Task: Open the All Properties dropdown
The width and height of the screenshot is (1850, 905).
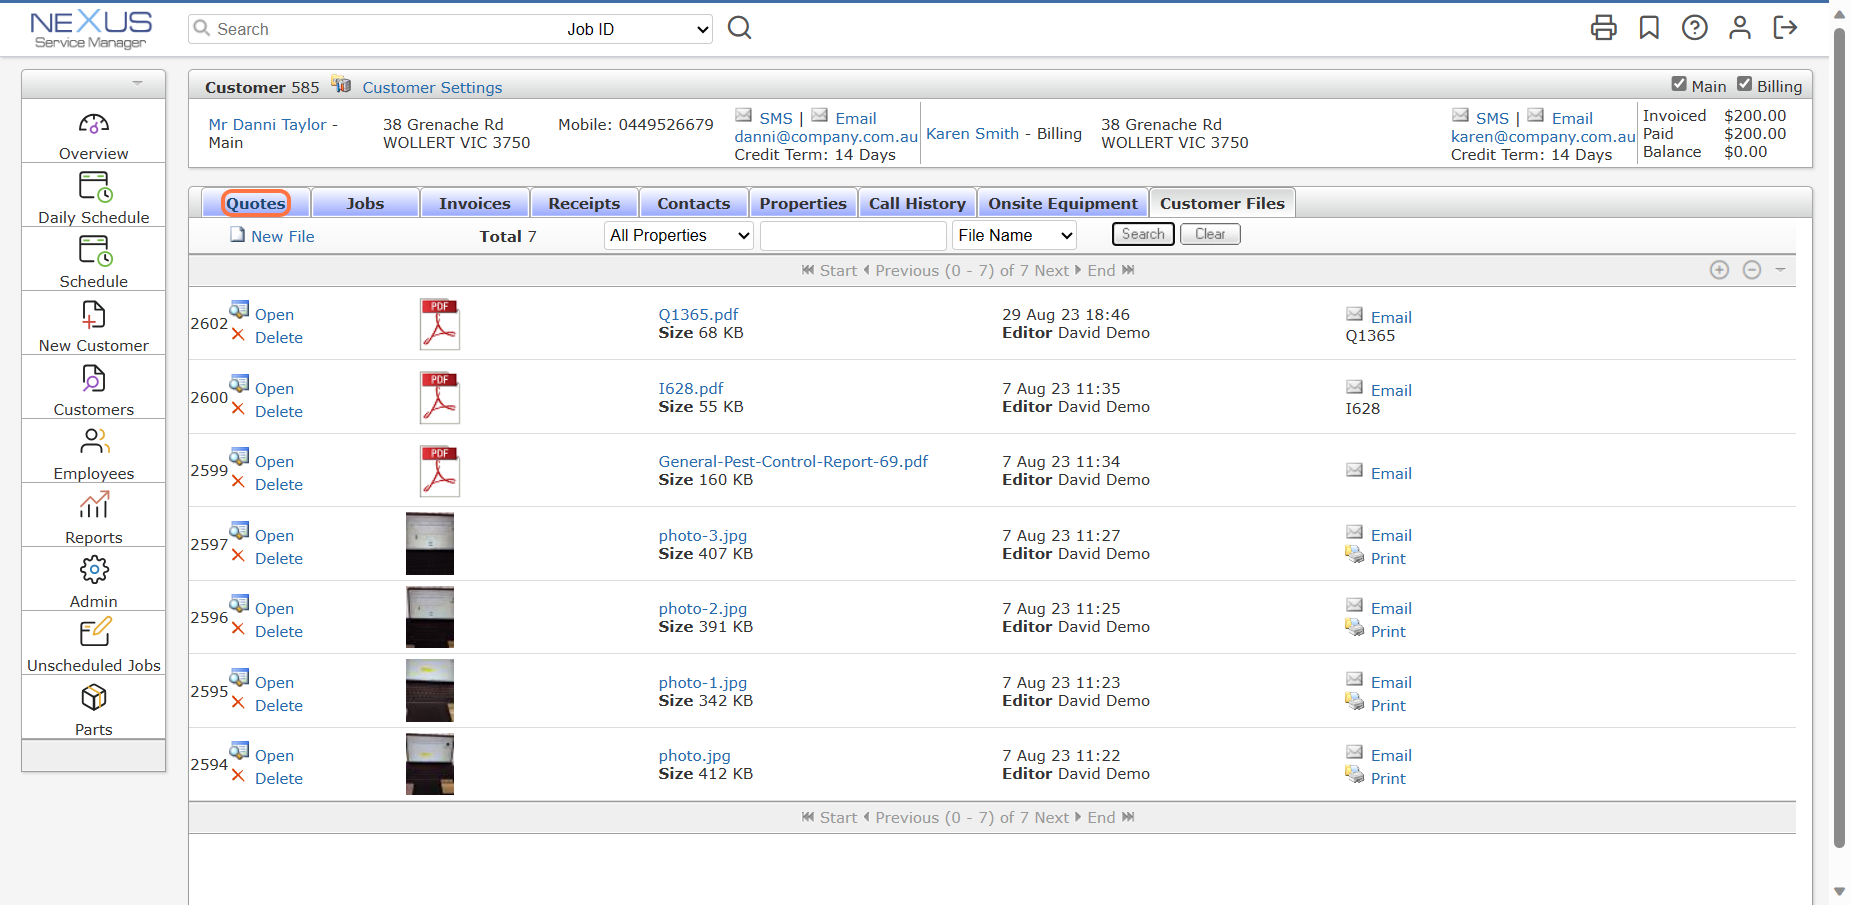Action: pos(679,236)
